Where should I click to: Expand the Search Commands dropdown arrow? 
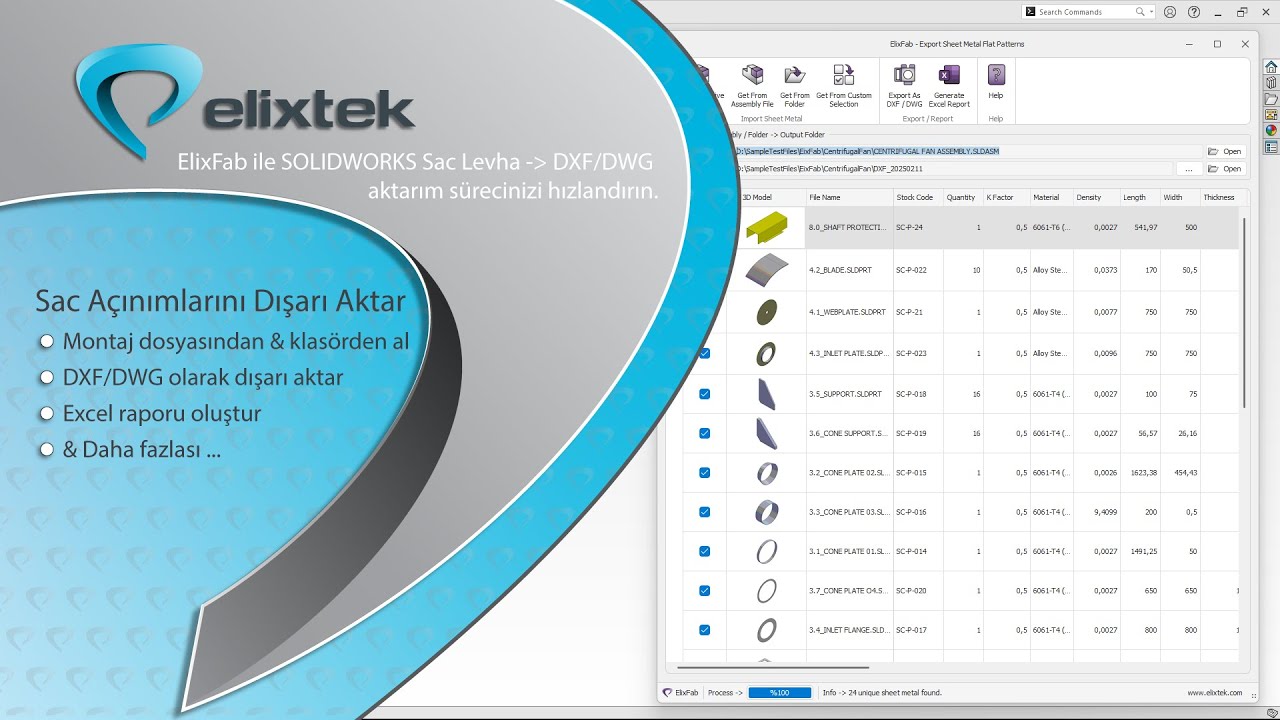(1151, 12)
